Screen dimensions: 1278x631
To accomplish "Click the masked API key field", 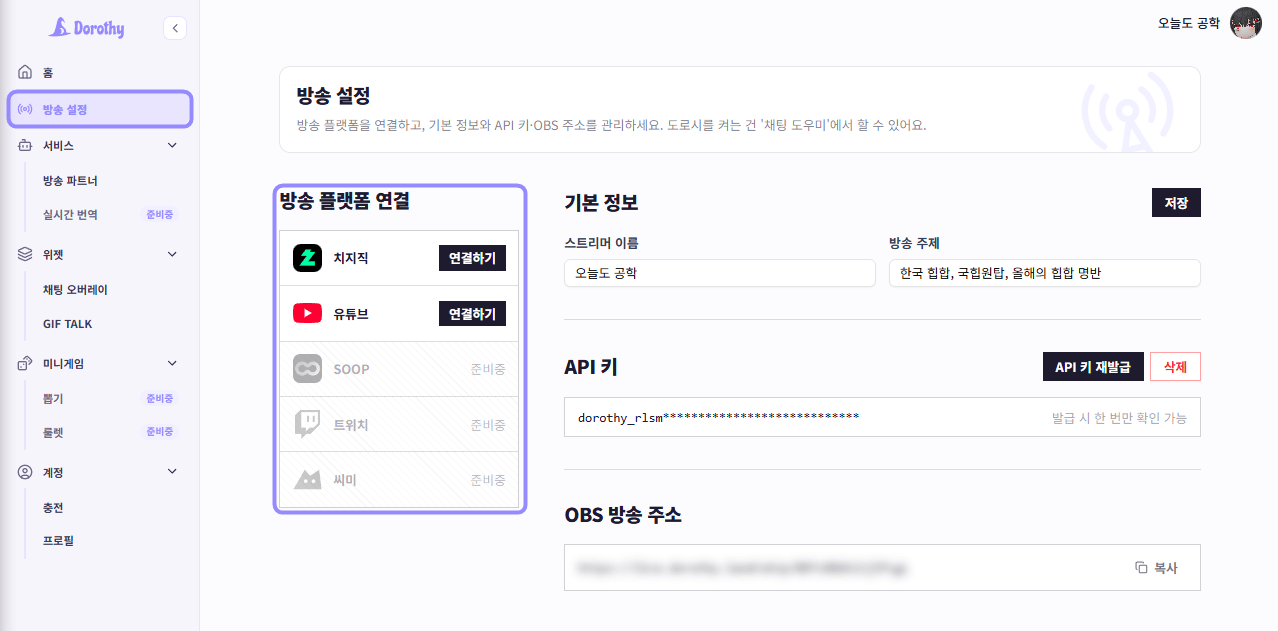I will click(882, 417).
